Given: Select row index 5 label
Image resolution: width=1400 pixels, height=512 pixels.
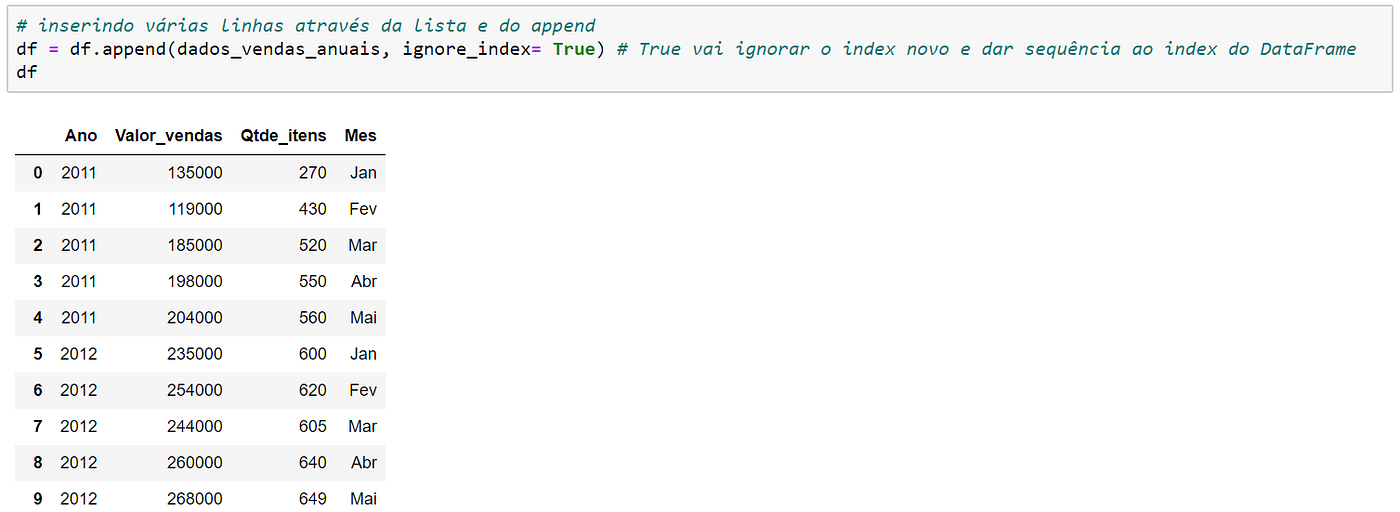Looking at the screenshot, I should click(38, 354).
